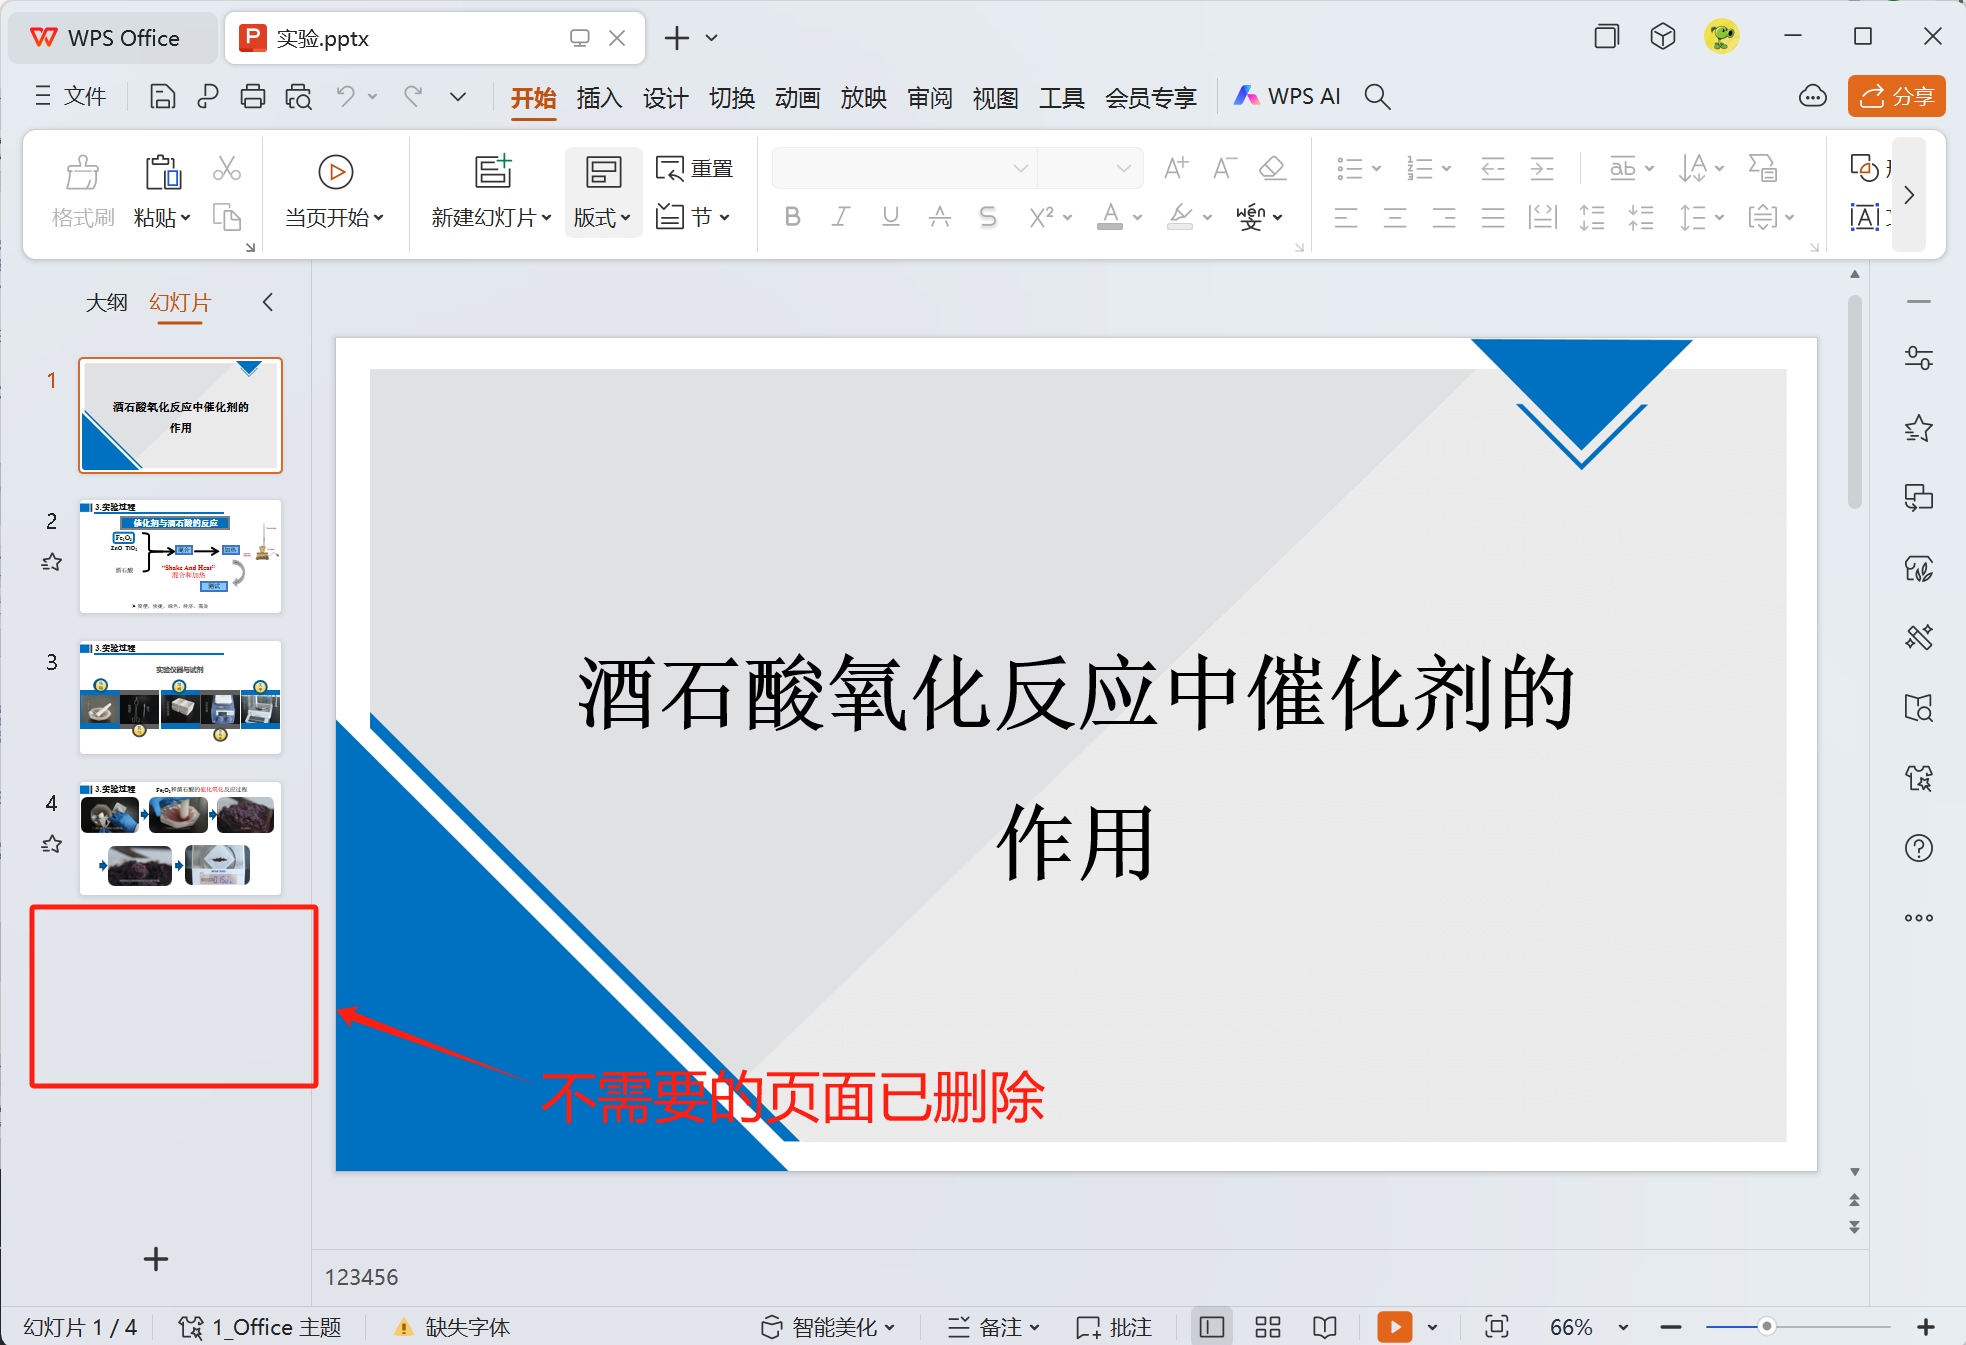Click the help icon in right sidebar

pos(1918,848)
